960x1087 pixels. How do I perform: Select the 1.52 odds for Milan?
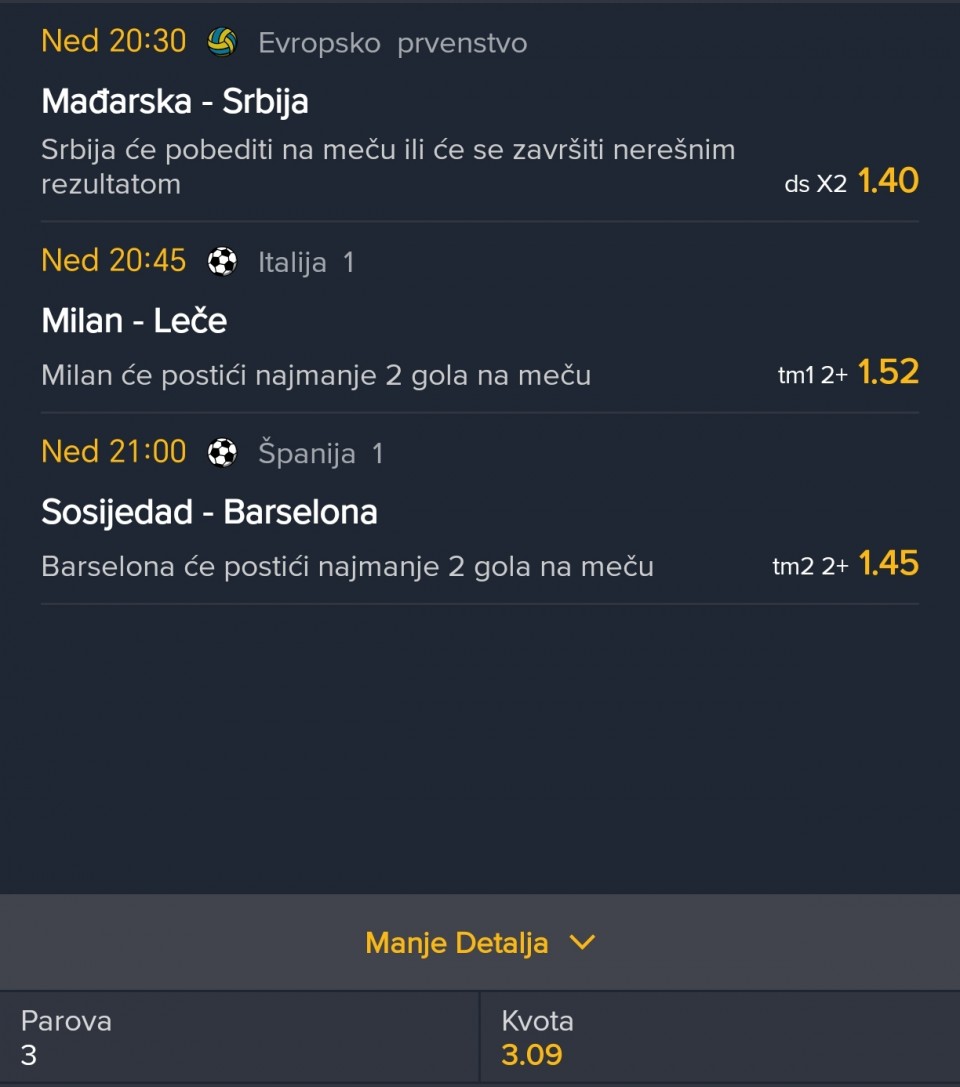tap(888, 372)
